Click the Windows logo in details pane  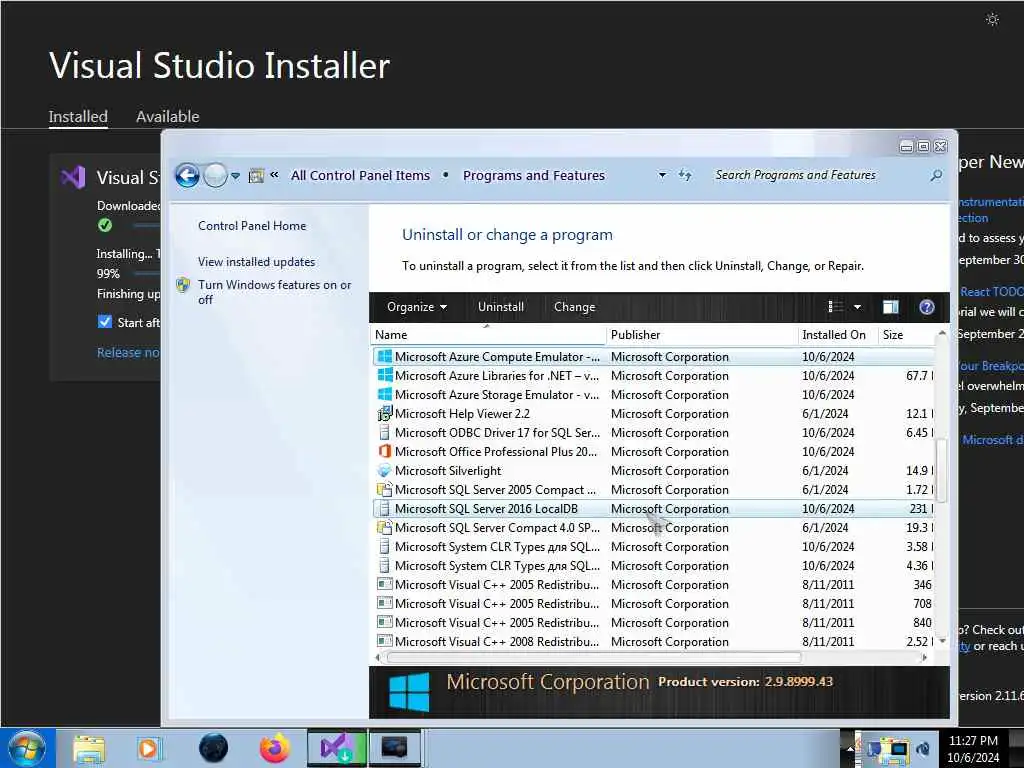coord(409,692)
